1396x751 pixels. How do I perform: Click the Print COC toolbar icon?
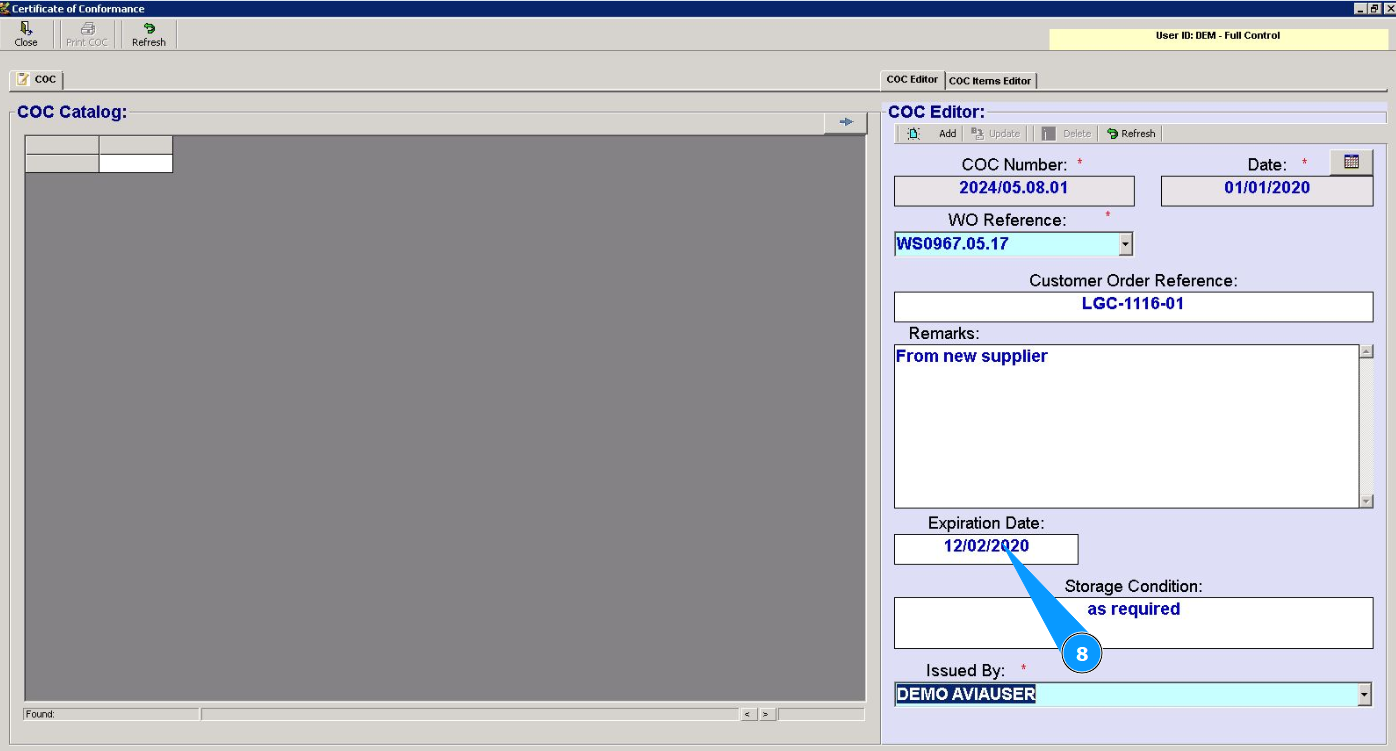(x=87, y=35)
